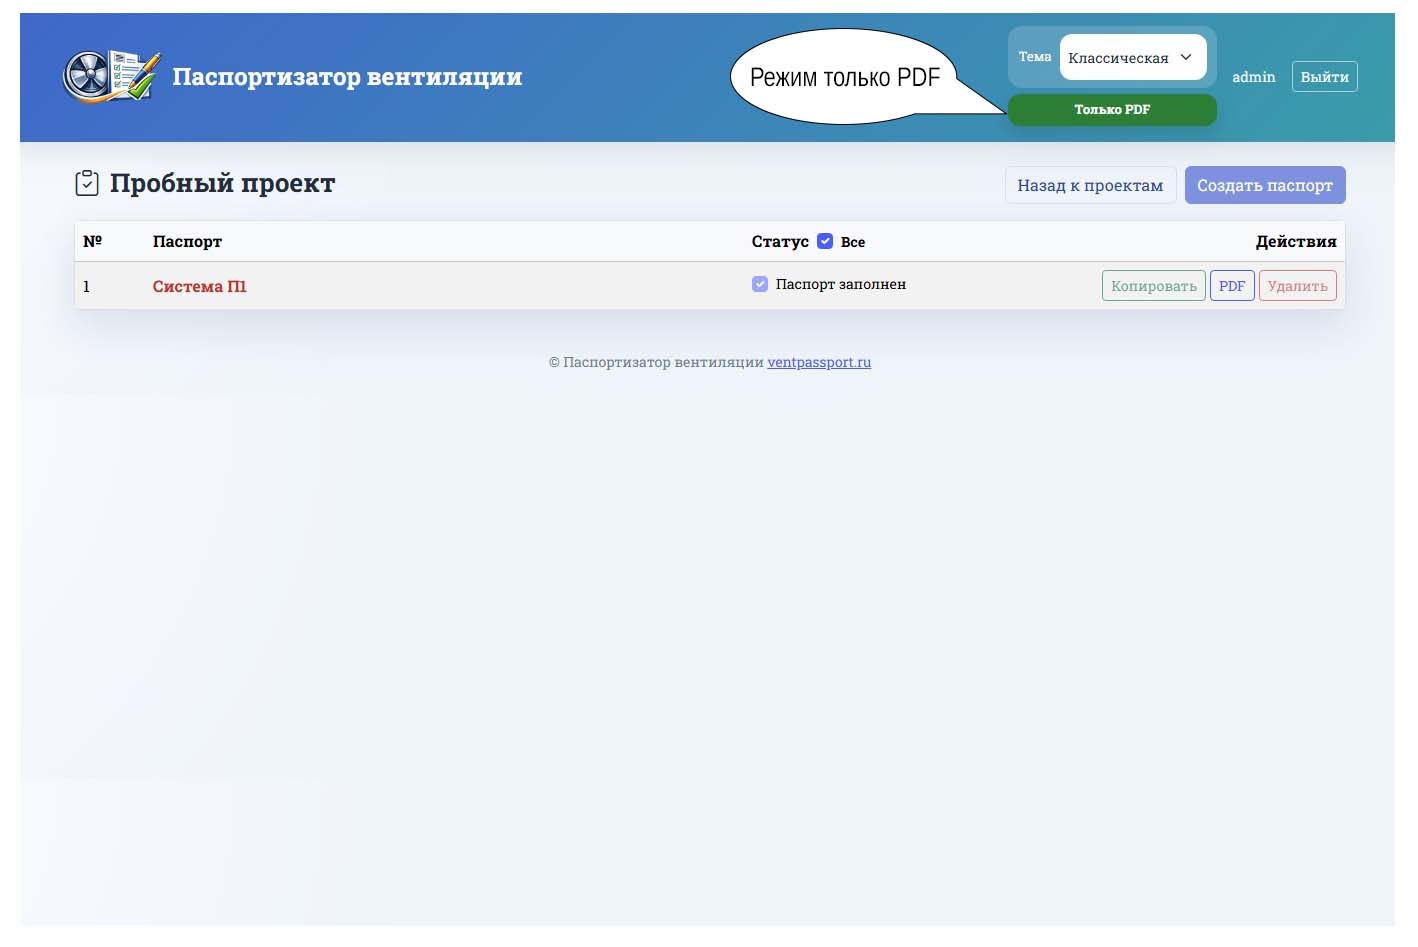Image resolution: width=1418 pixels, height=947 pixels.
Task: Click Удалить for Система П1
Action: [x=1297, y=286]
